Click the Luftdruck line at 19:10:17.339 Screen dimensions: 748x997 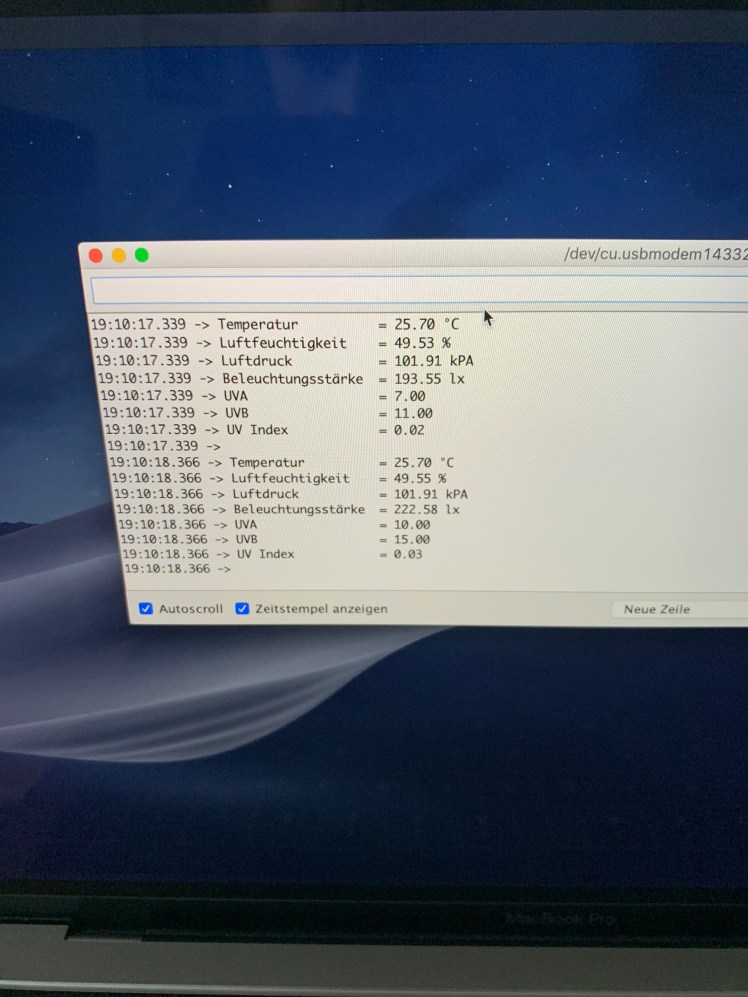click(273, 360)
